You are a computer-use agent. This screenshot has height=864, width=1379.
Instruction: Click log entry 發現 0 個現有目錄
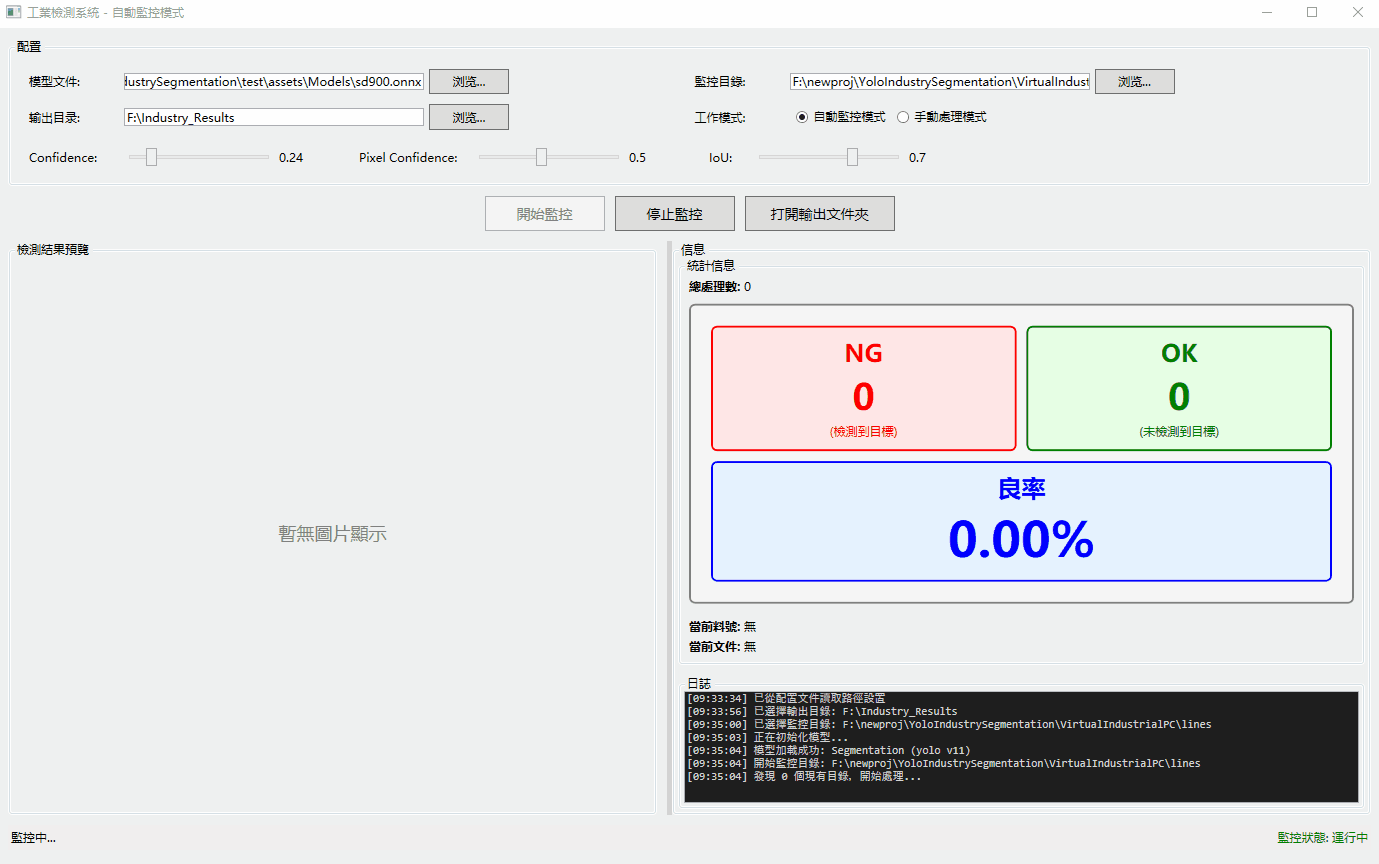(x=805, y=776)
